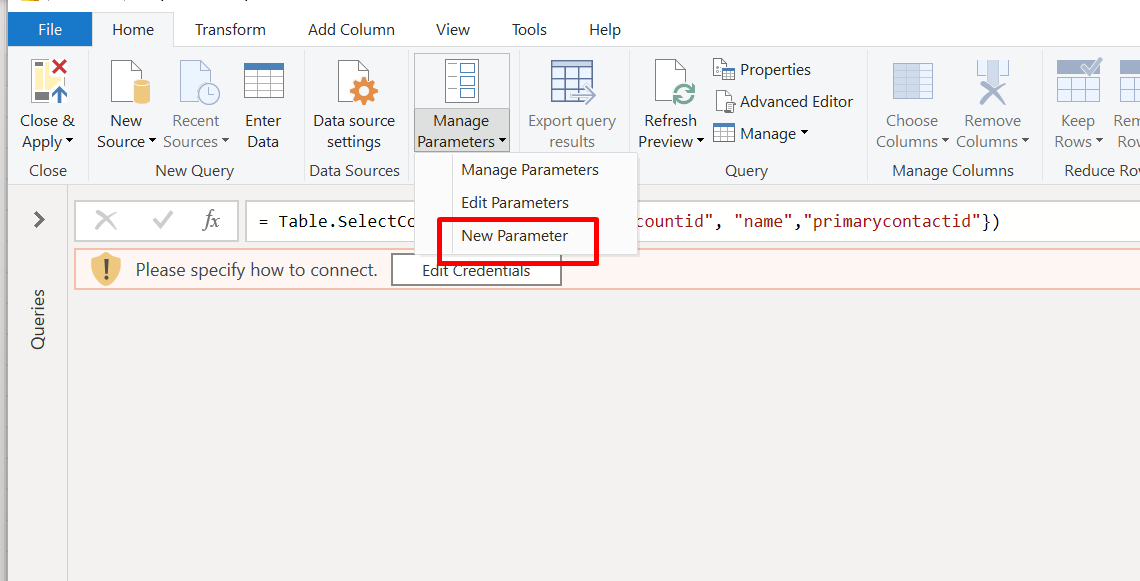Expand the Manage Parameters dropdown arrow
The image size is (1140, 581).
tap(502, 142)
